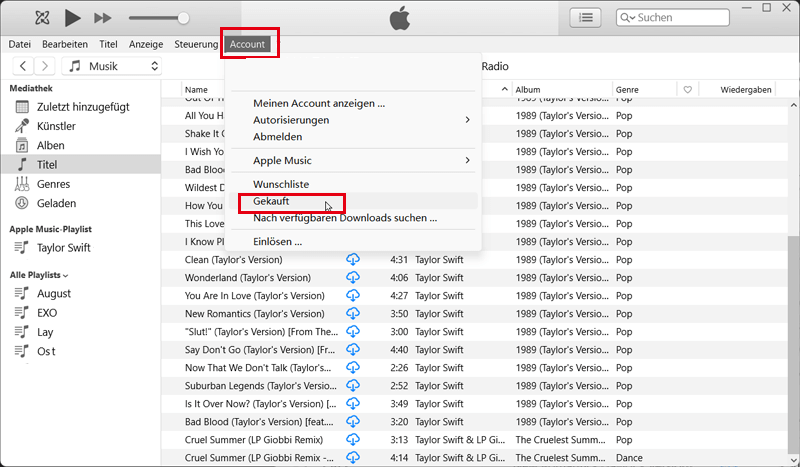Open the Titel menu in menu bar
800x467 pixels.
[x=108, y=44]
